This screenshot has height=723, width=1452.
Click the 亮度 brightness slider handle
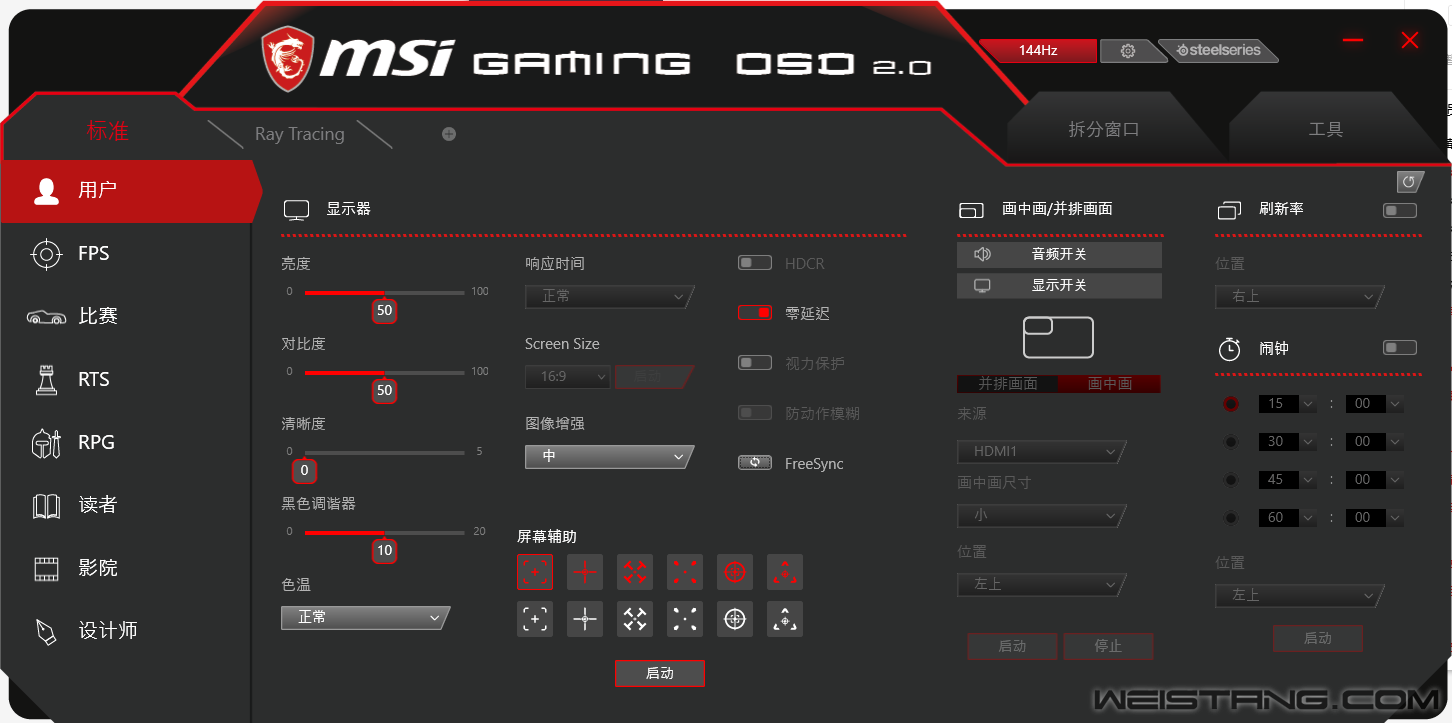point(385,311)
